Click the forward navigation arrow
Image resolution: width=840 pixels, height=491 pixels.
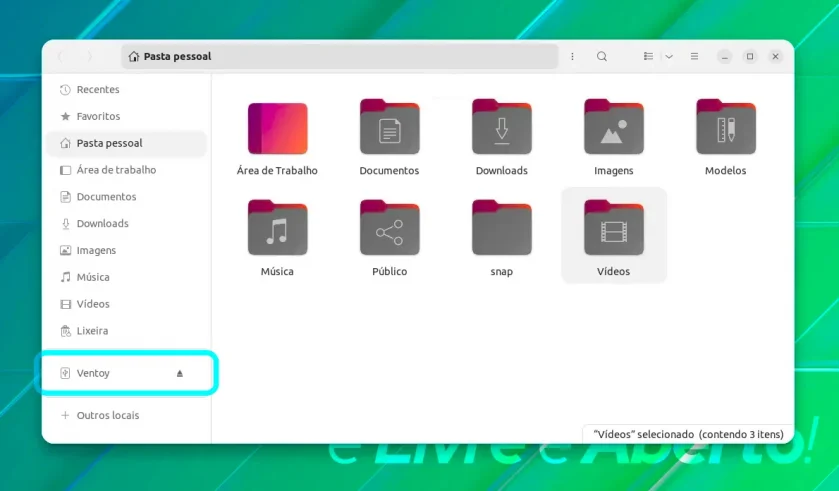(x=89, y=56)
